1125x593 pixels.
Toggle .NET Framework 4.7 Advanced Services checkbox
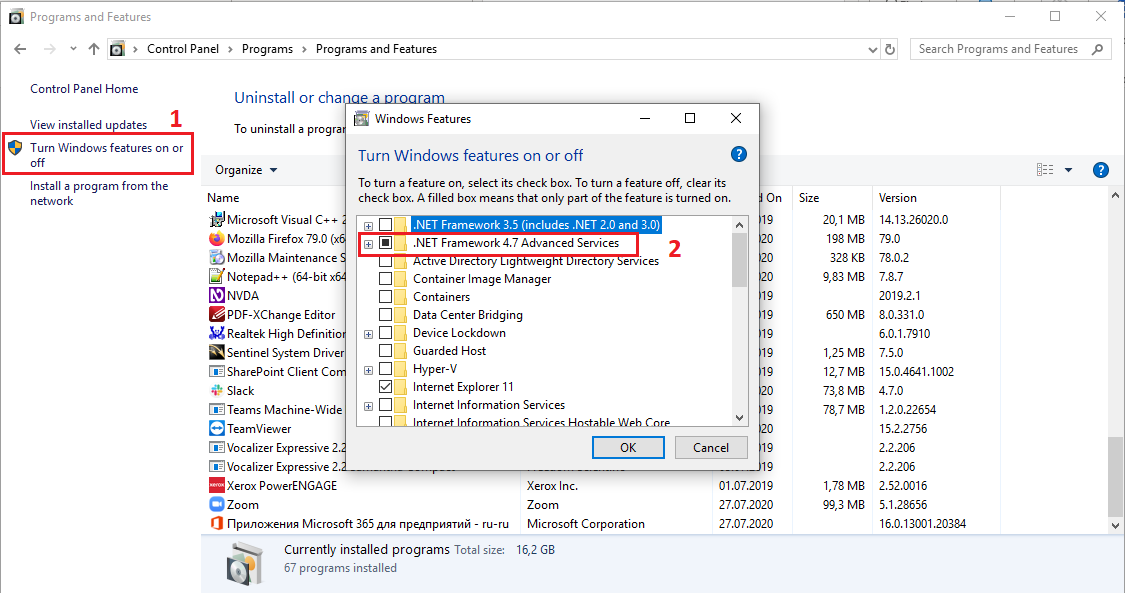(385, 243)
